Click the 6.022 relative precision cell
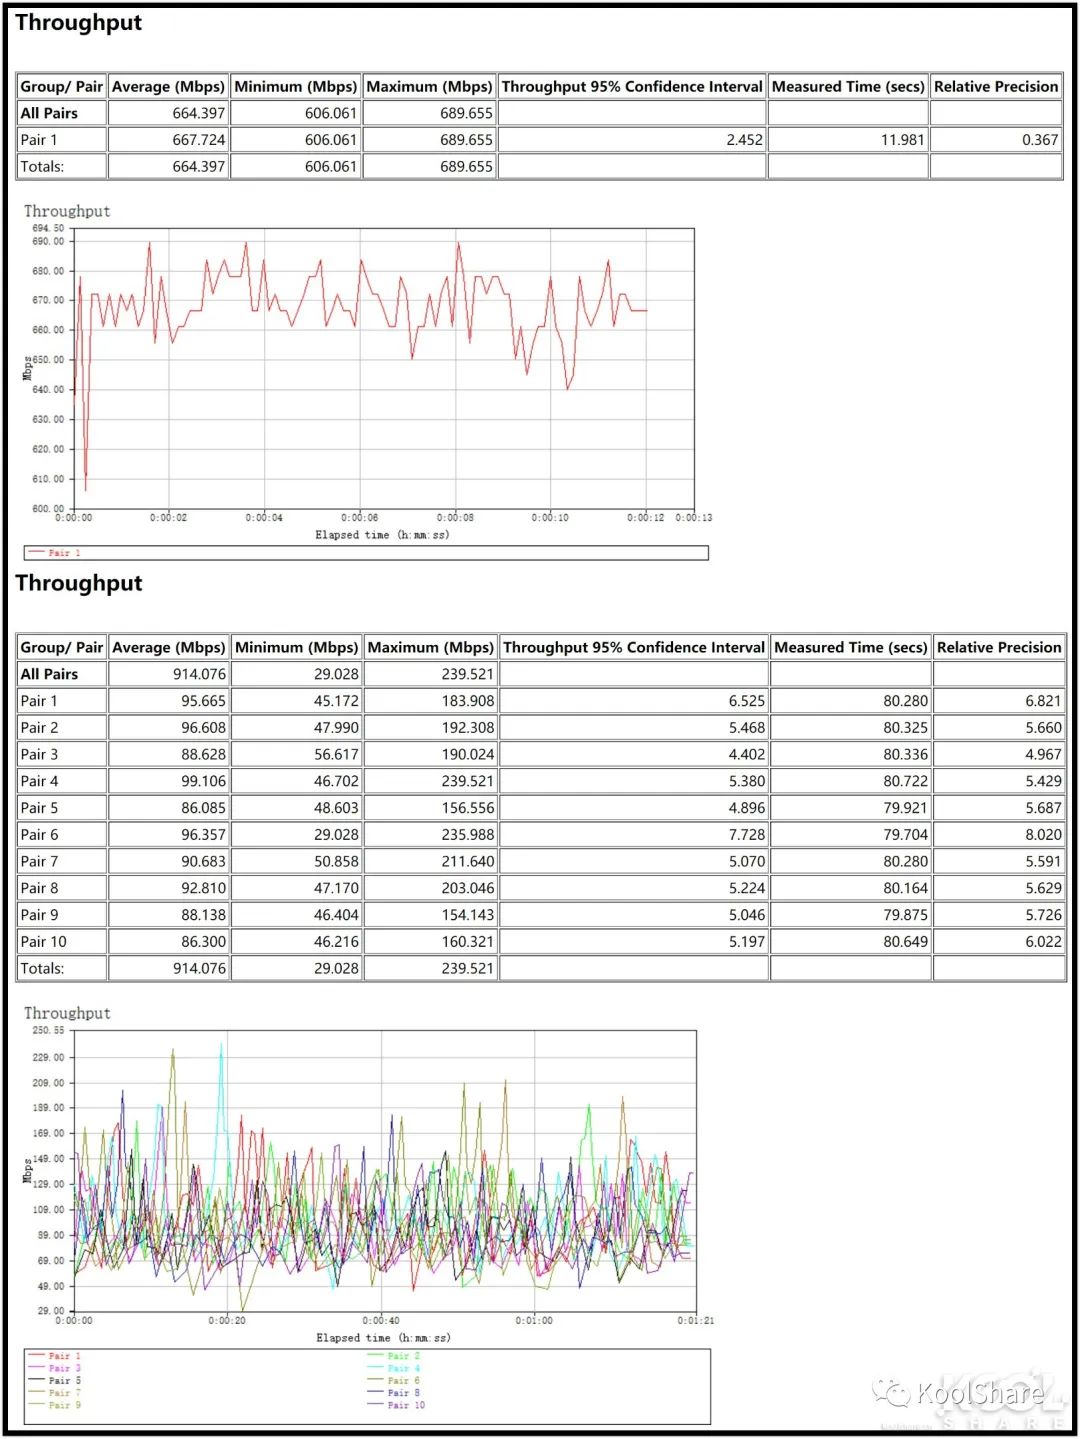 (x=999, y=941)
